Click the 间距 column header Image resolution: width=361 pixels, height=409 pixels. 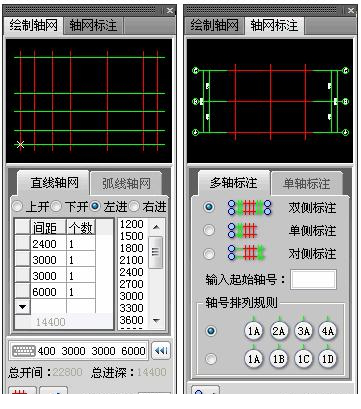48,227
